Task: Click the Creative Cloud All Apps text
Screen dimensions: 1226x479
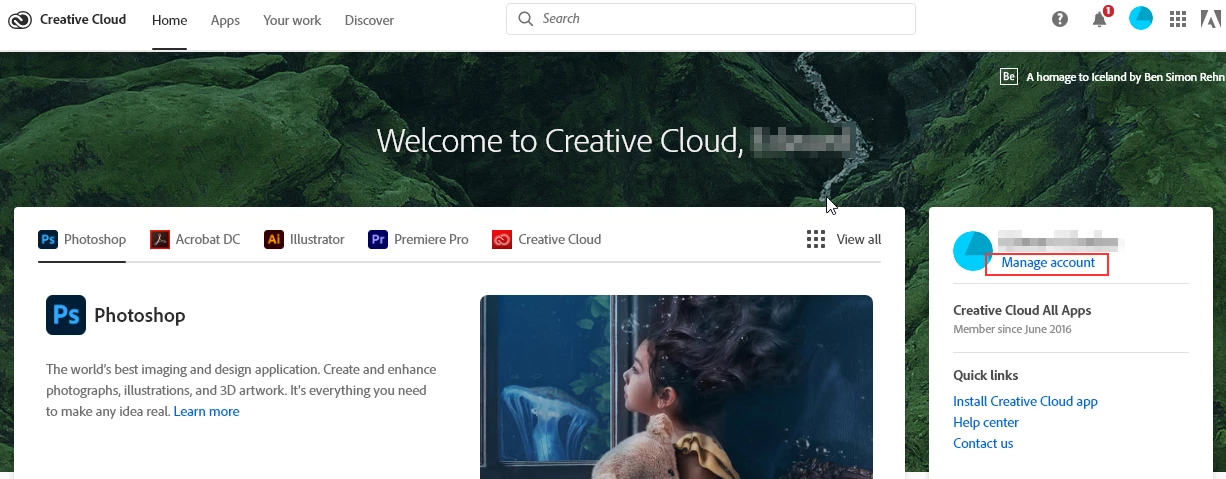Action: pyautogui.click(x=1022, y=311)
